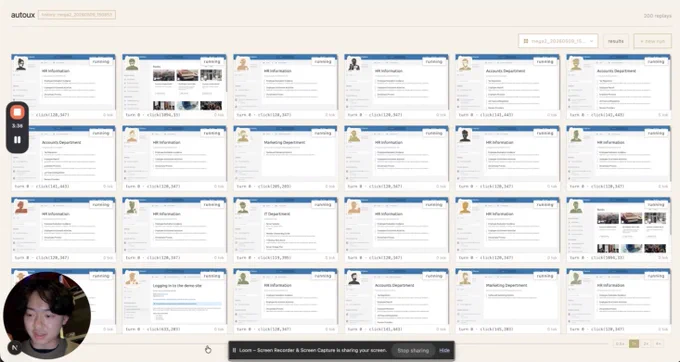Click the Loom webcam bubble
Screen dimensions: 680x362
pyautogui.click(x=47, y=315)
